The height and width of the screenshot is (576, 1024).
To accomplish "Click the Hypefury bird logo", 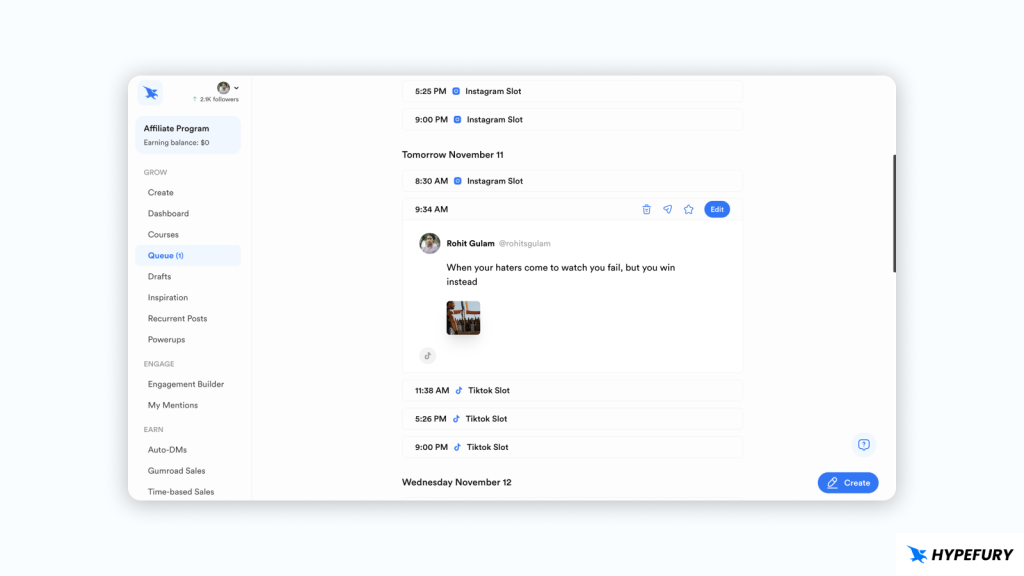I will click(x=150, y=92).
